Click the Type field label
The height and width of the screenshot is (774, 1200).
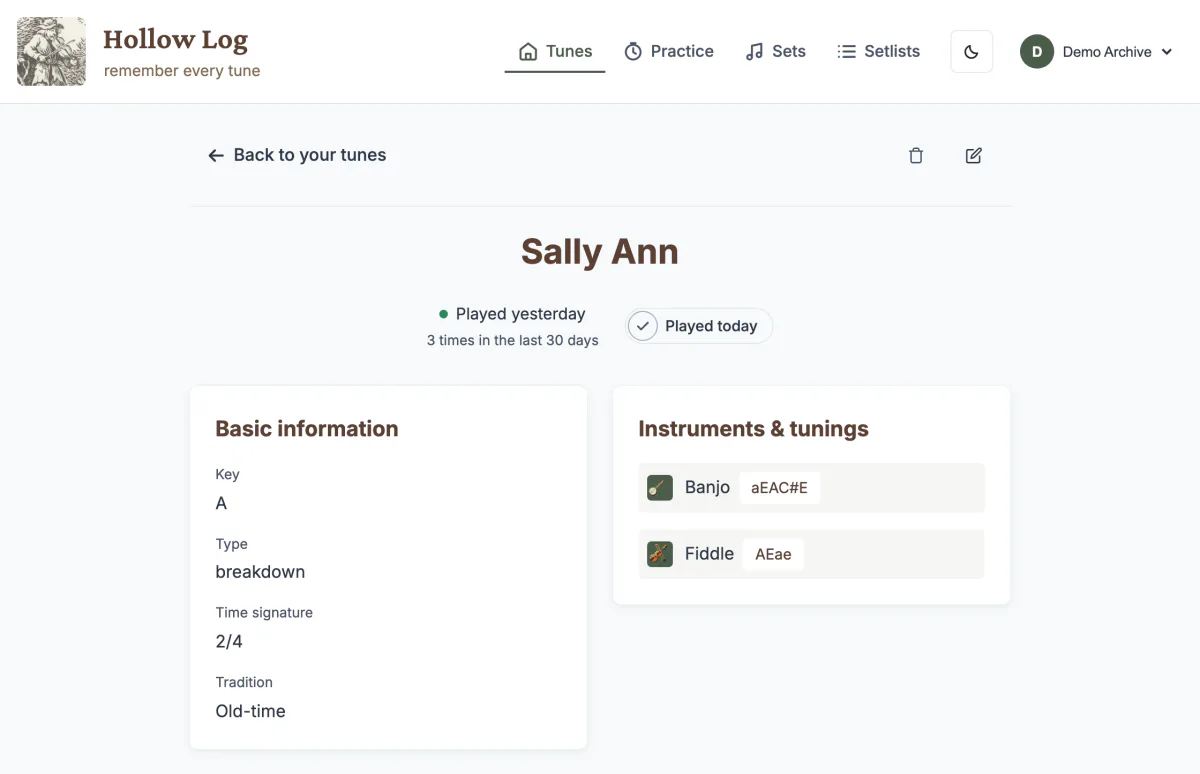tap(231, 544)
